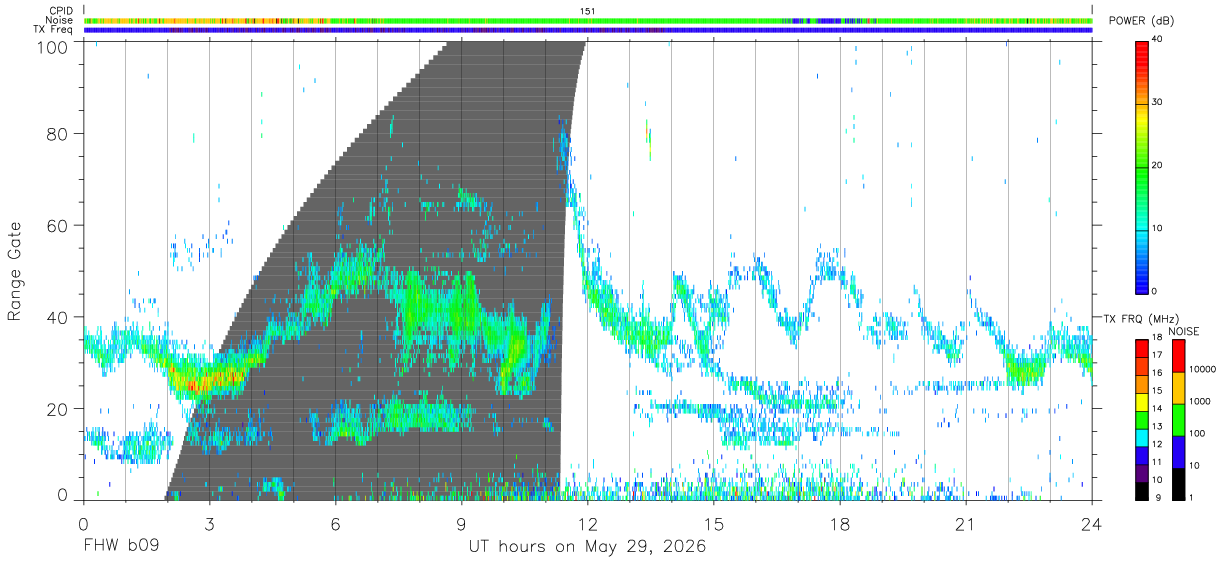Click the x-axis tick label '21'
The image size is (1228, 567).
coord(965,524)
